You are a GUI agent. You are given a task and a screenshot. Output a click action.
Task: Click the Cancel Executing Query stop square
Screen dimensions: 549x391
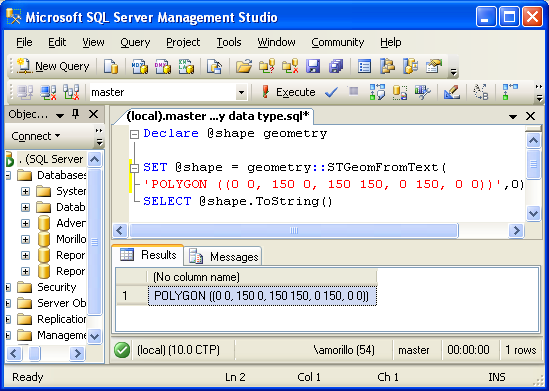pyautogui.click(x=354, y=92)
